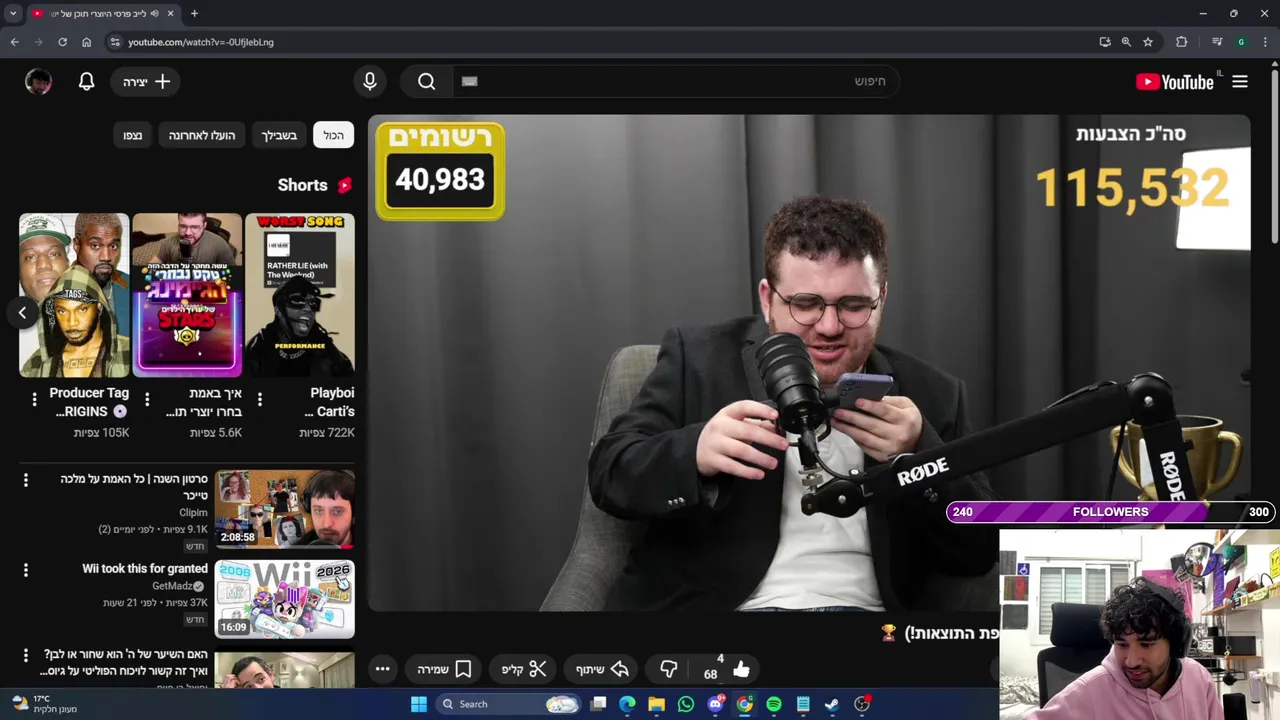Open File Explorer from taskbar
This screenshot has height=720, width=1280.
click(x=657, y=704)
